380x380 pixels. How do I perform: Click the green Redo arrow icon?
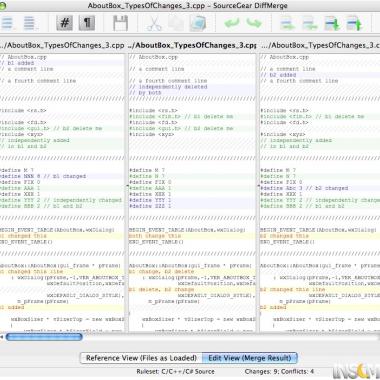(254, 23)
